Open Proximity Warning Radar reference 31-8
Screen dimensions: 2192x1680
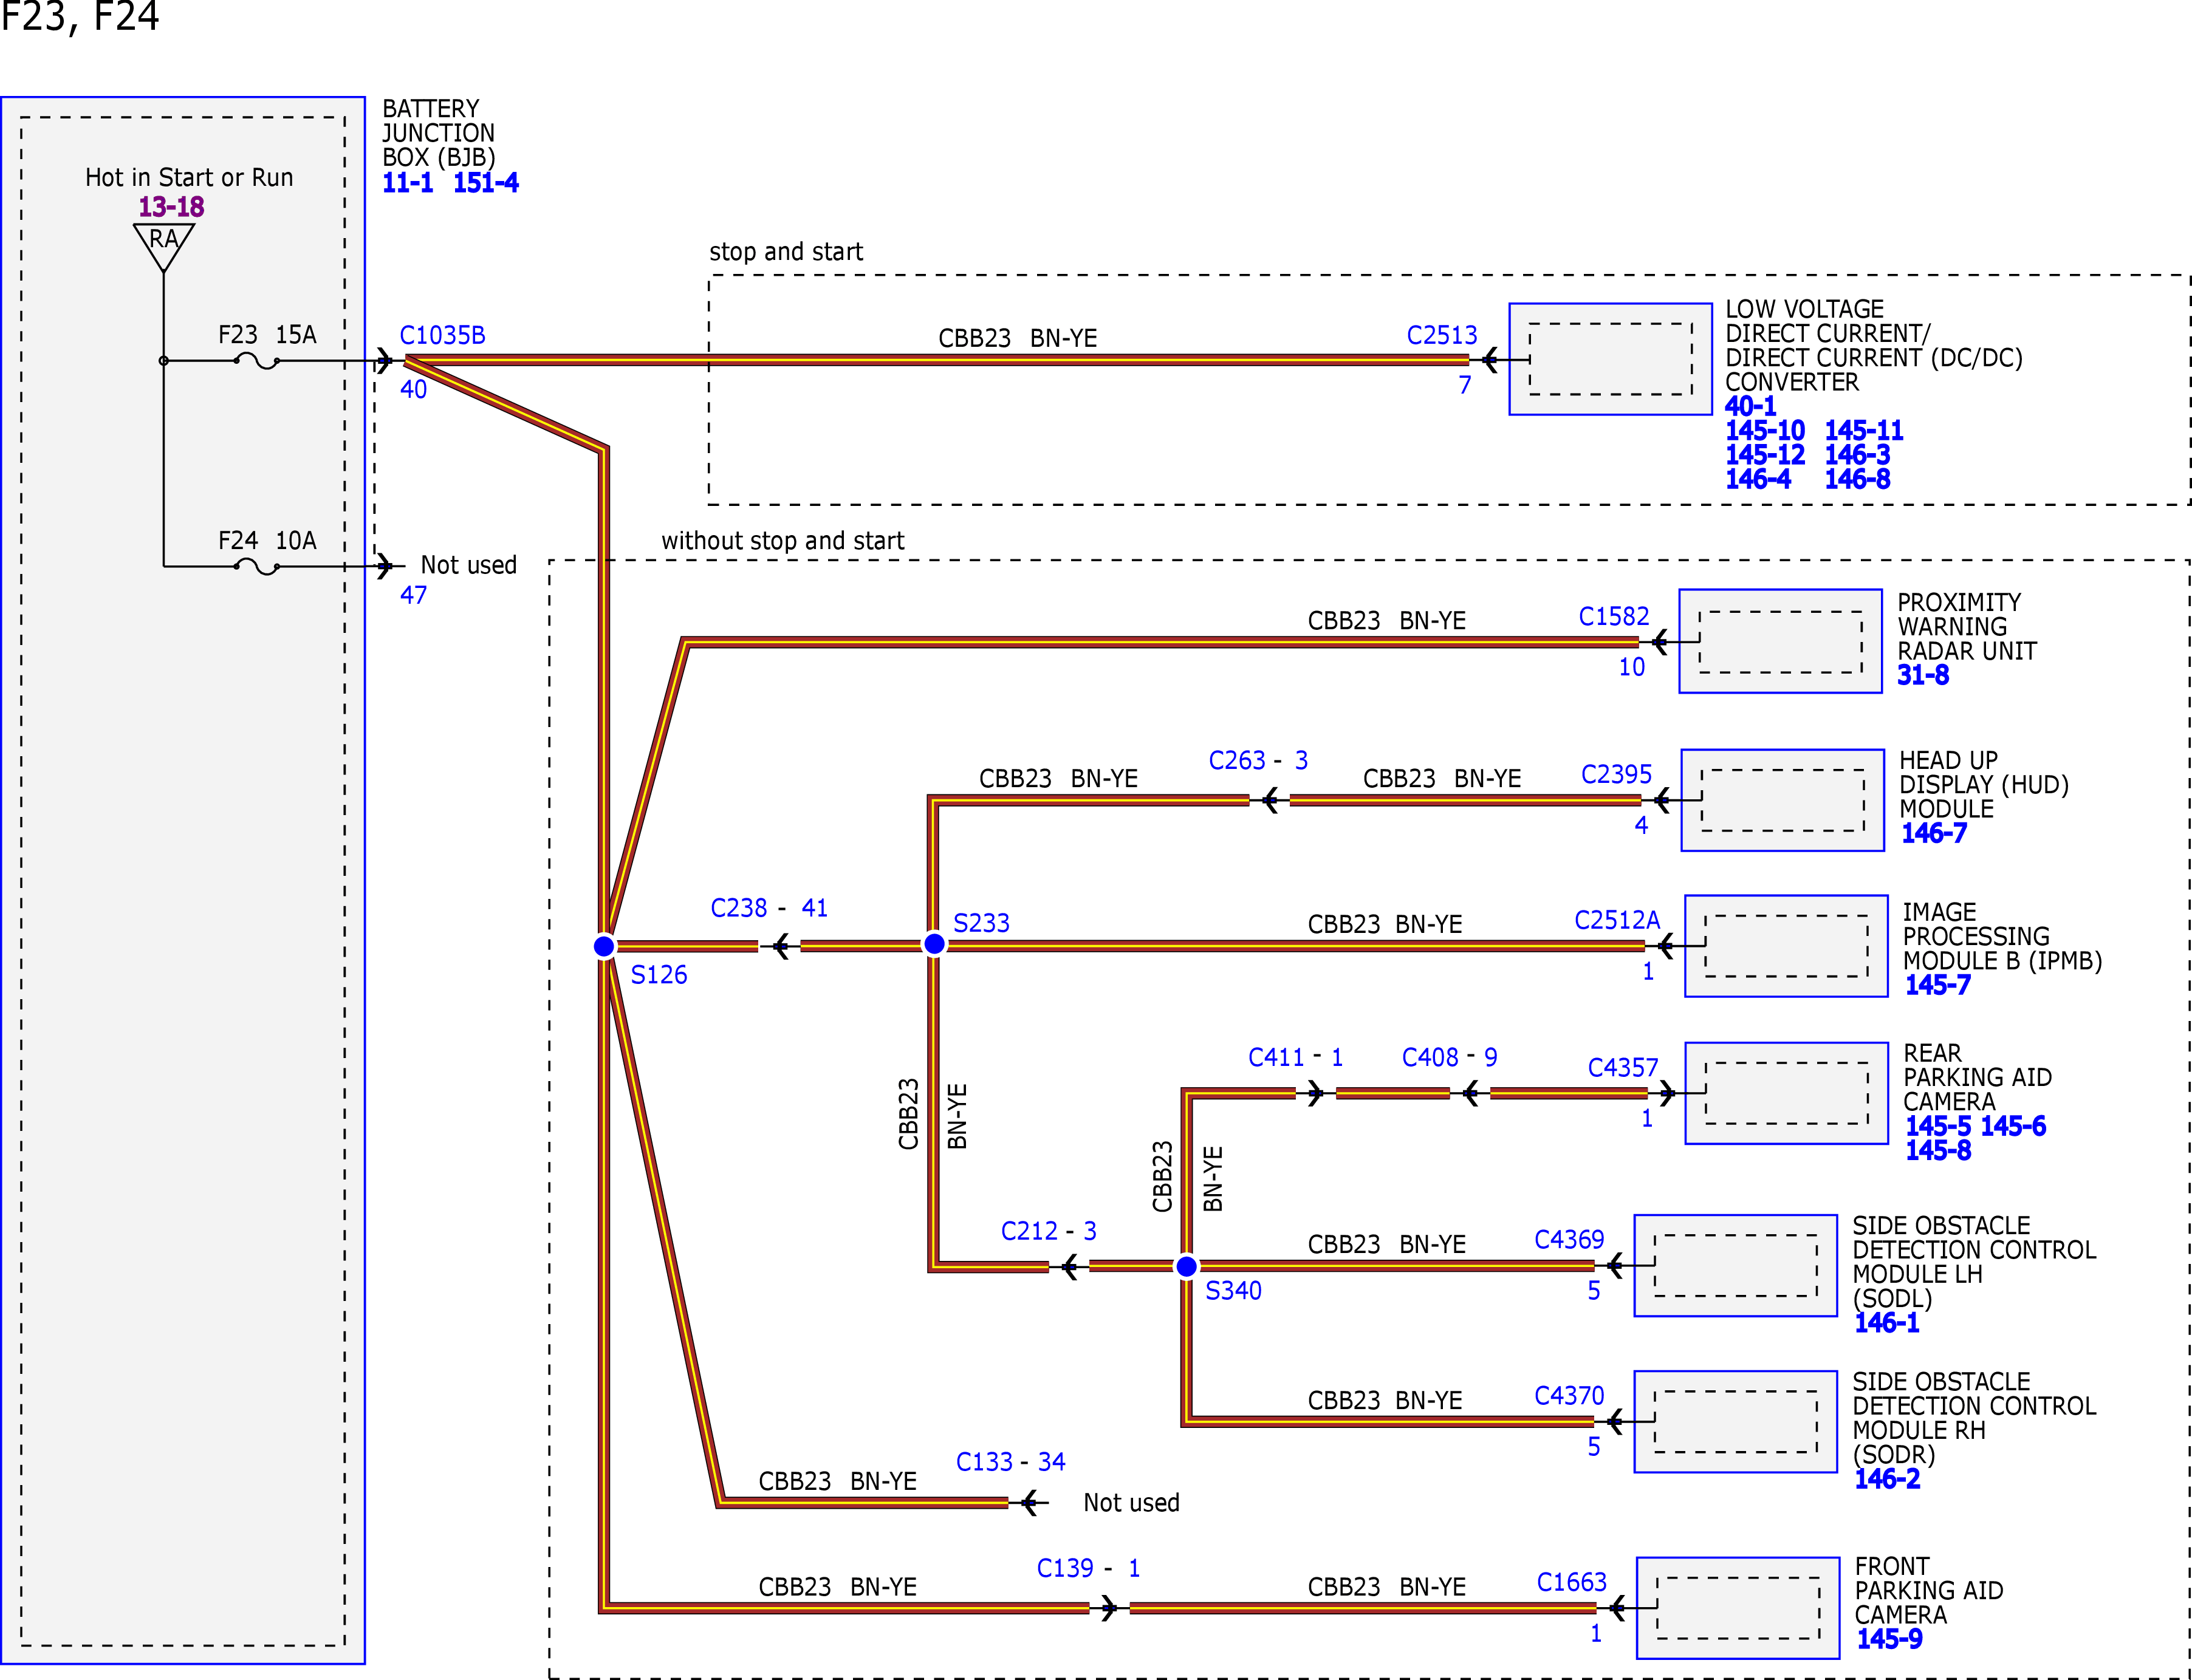click(1923, 675)
